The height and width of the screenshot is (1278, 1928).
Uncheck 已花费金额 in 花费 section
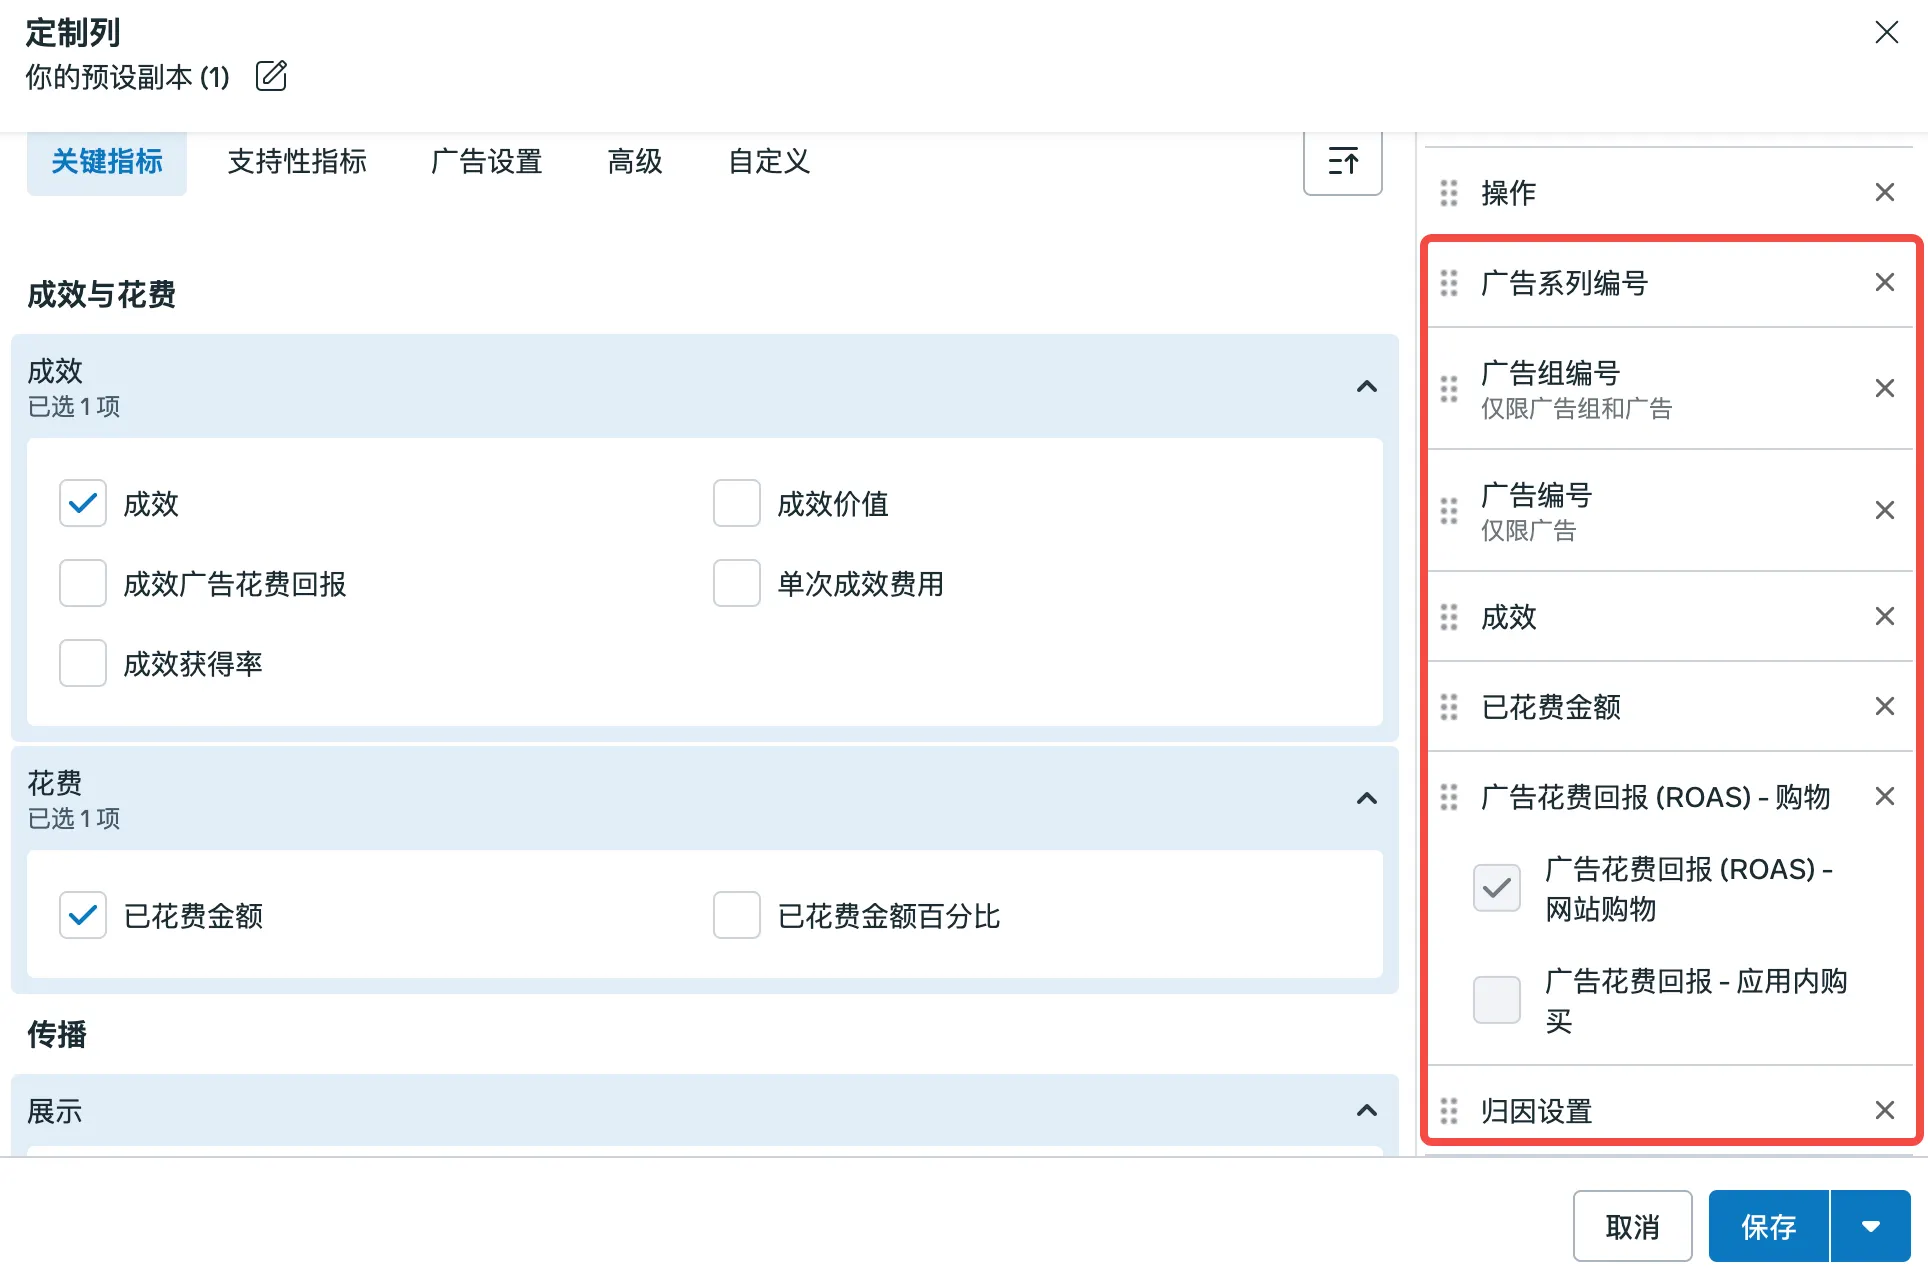coord(83,915)
